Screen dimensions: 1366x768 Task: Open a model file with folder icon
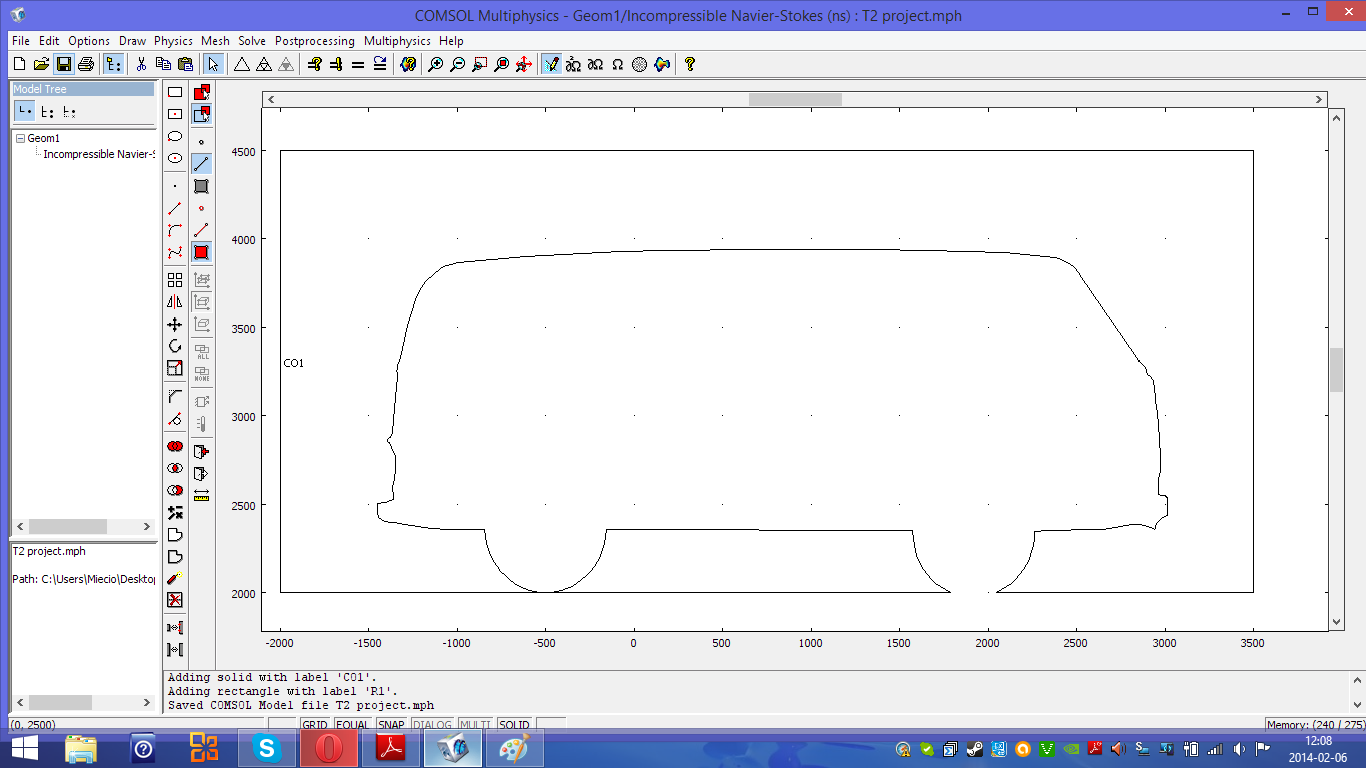[x=41, y=64]
